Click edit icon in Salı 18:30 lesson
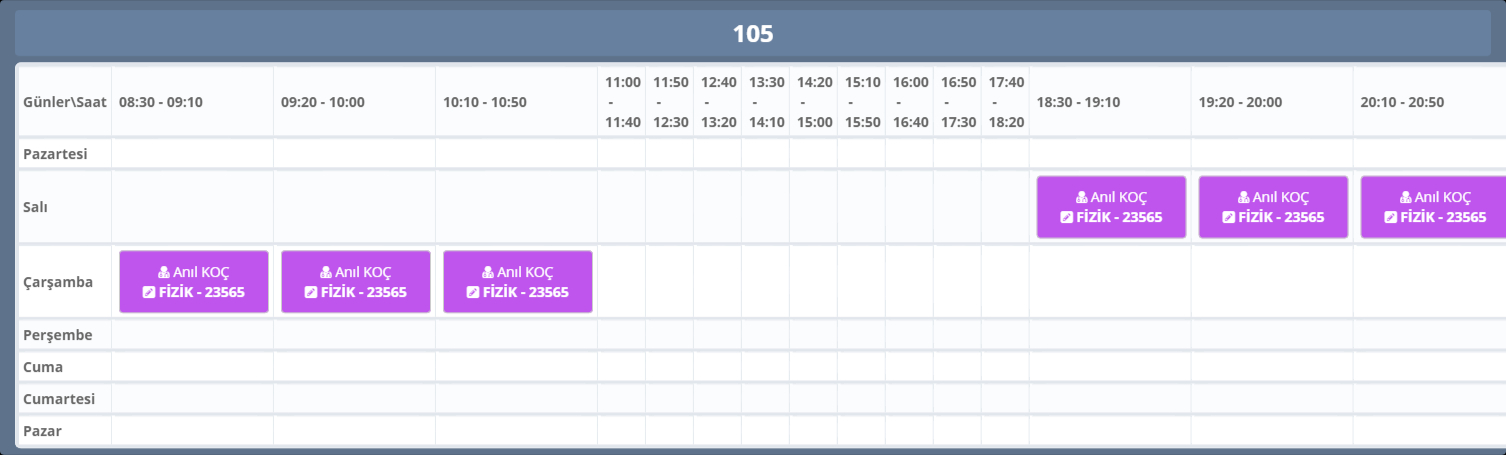This screenshot has height=455, width=1506. point(1067,217)
